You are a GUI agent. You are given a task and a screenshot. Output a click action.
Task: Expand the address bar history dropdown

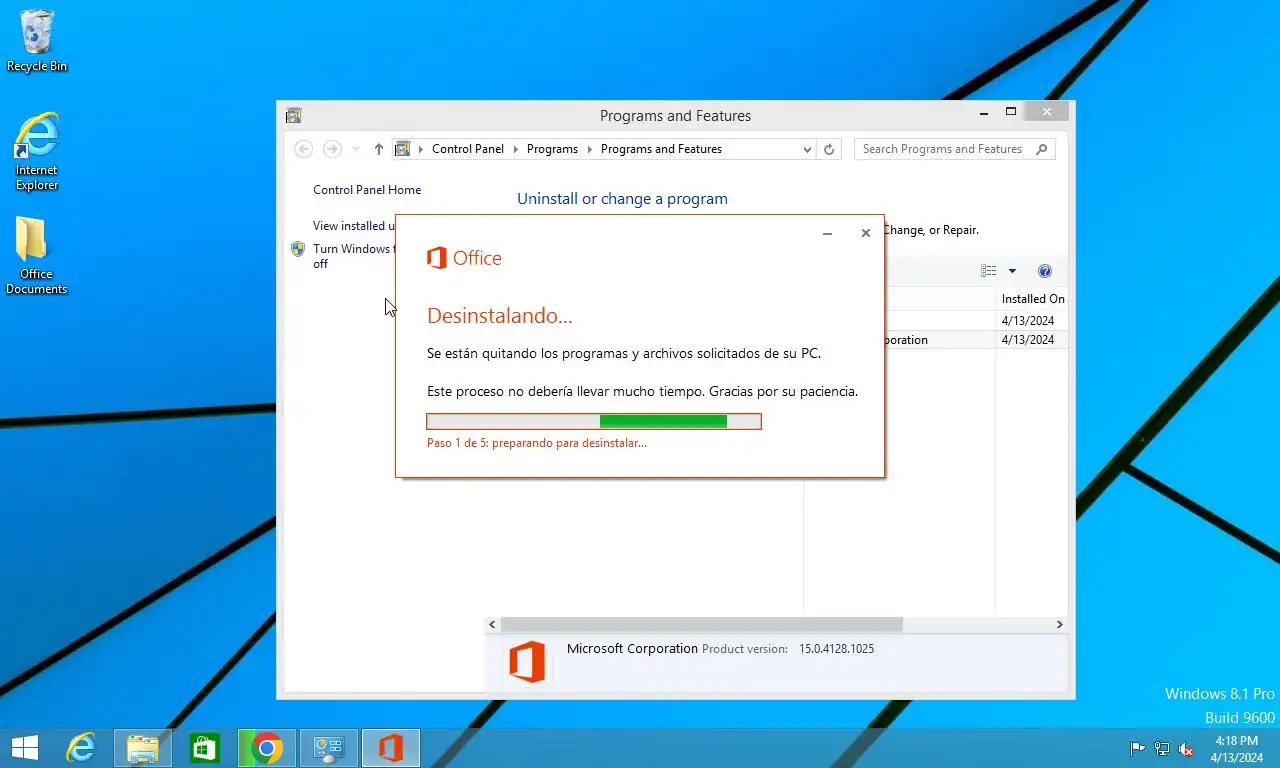point(807,149)
